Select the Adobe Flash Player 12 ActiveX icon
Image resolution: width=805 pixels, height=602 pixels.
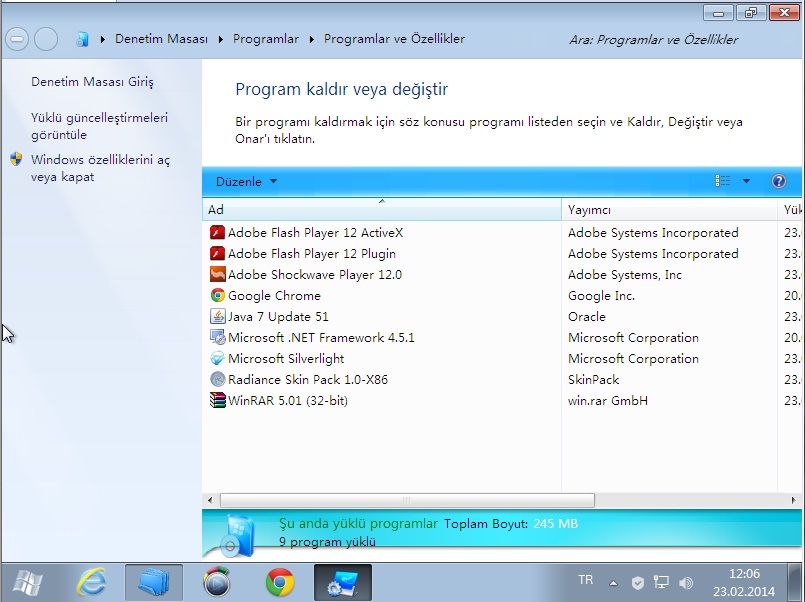[x=218, y=233]
